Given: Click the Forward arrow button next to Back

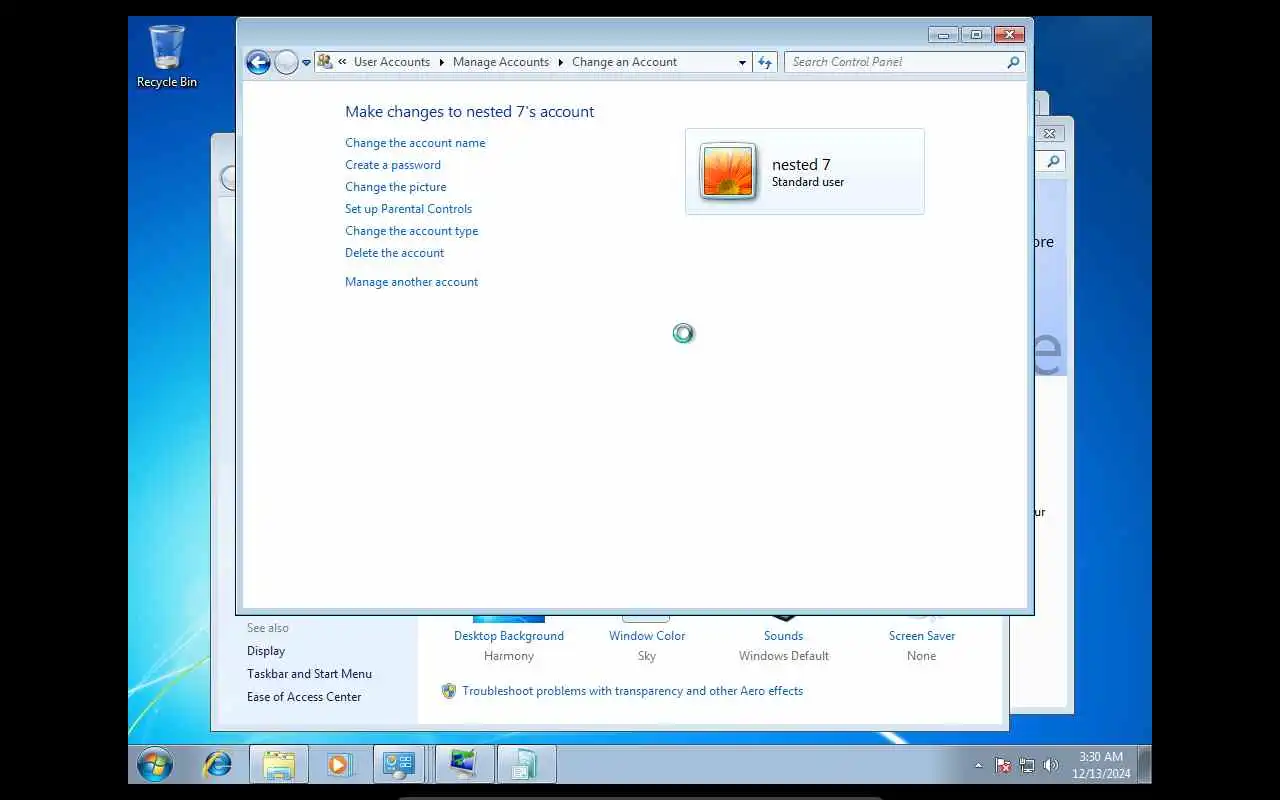Looking at the screenshot, I should 286,63.
